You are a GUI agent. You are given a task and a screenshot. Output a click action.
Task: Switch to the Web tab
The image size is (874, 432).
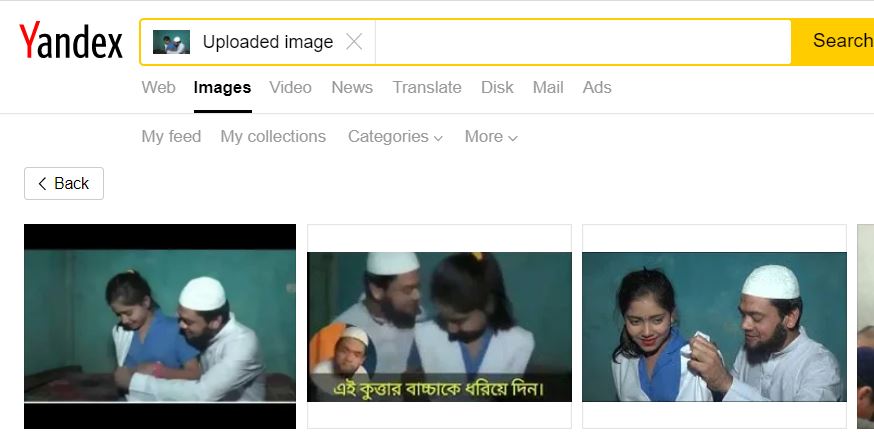click(158, 88)
